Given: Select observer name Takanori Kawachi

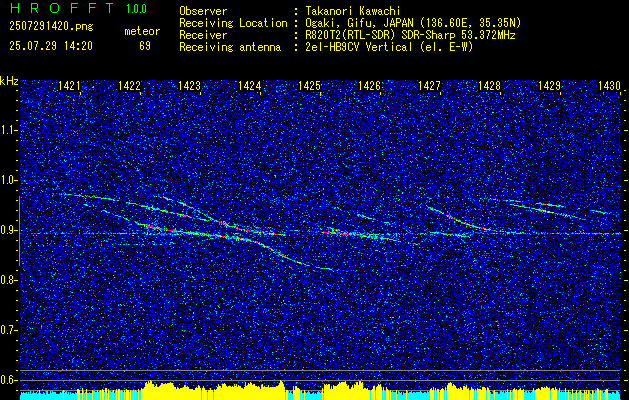Looking at the screenshot, I should 353,11.
